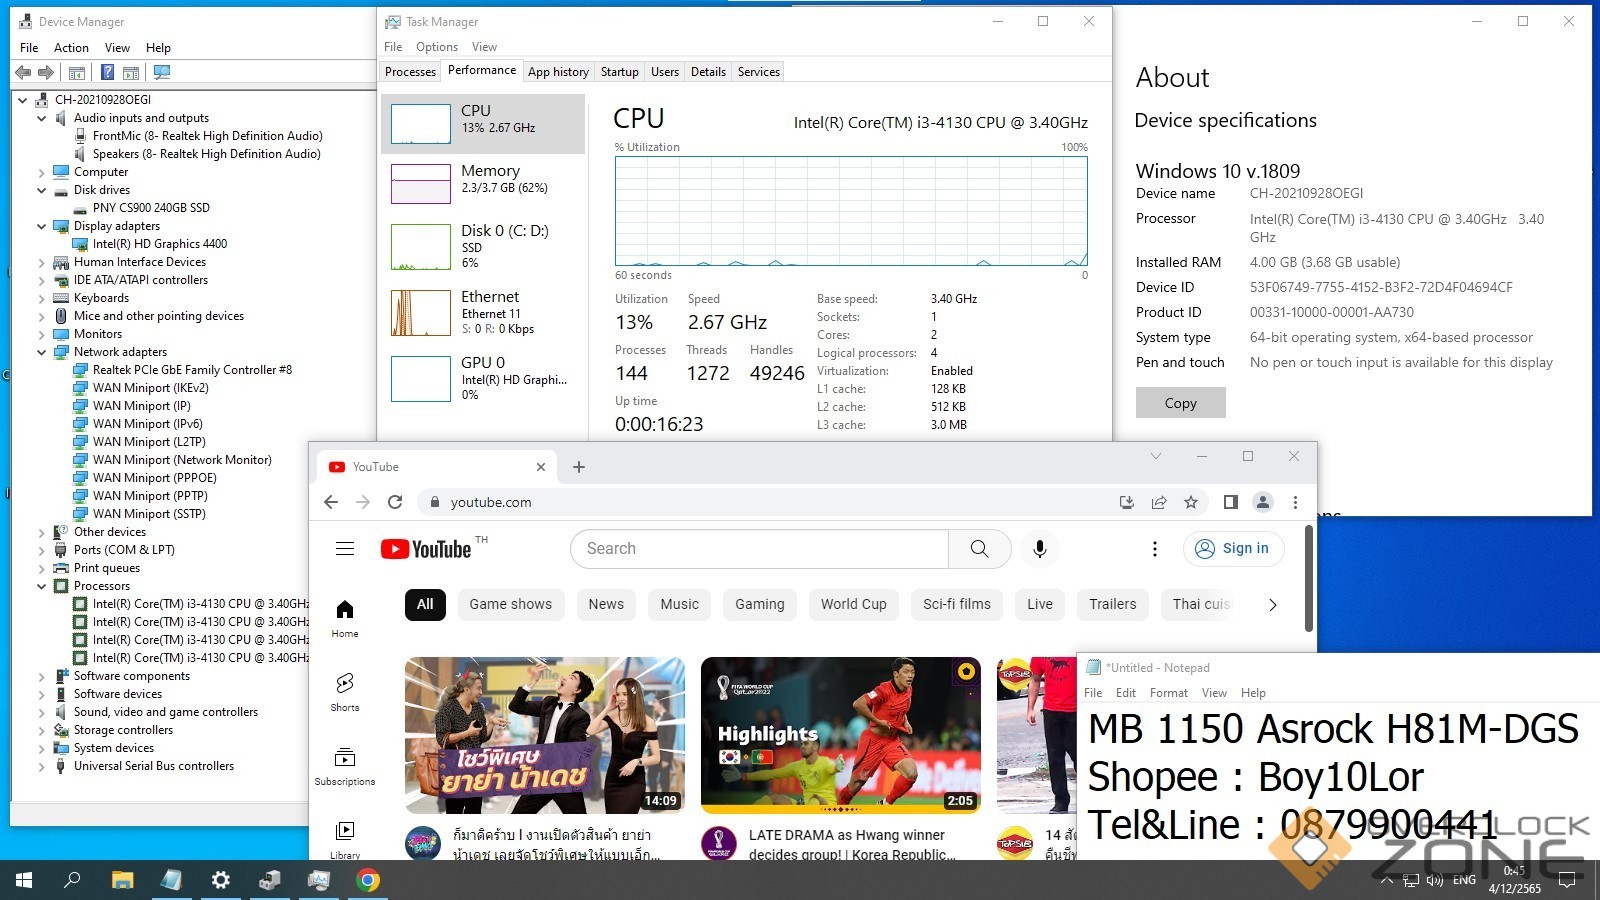Click the YouTube search magnifier button
This screenshot has height=900, width=1600.
[979, 549]
